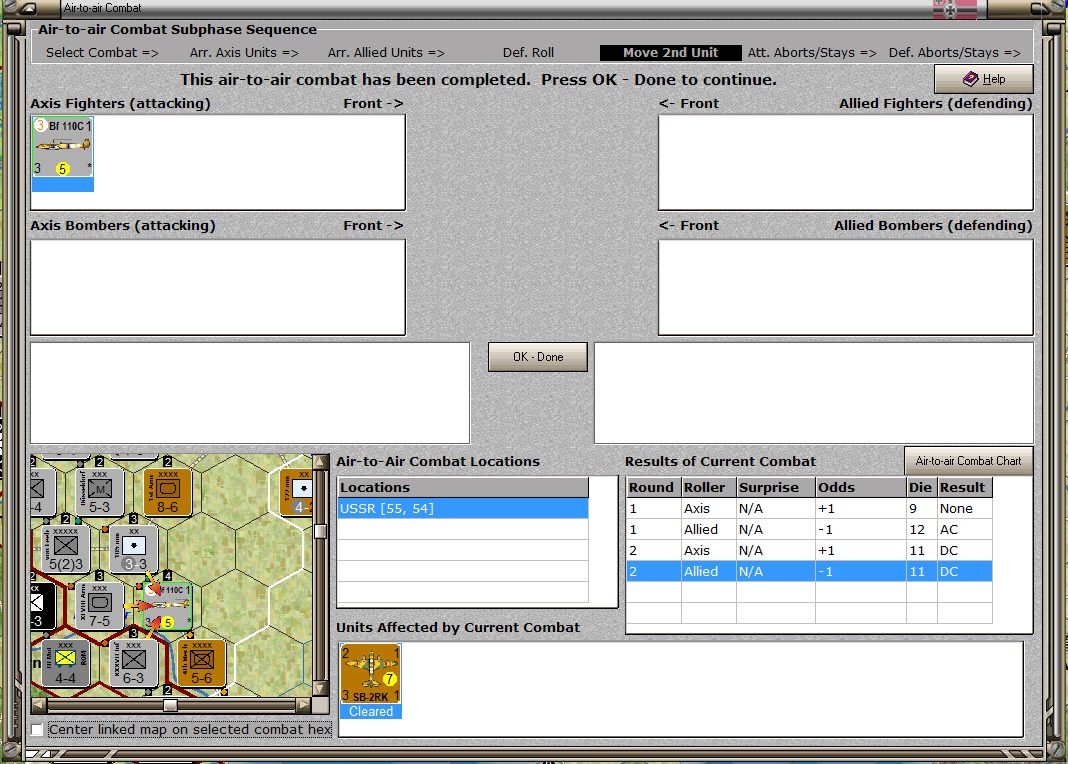
Task: Enable Center linked map on selected combat hex
Action: 37,730
